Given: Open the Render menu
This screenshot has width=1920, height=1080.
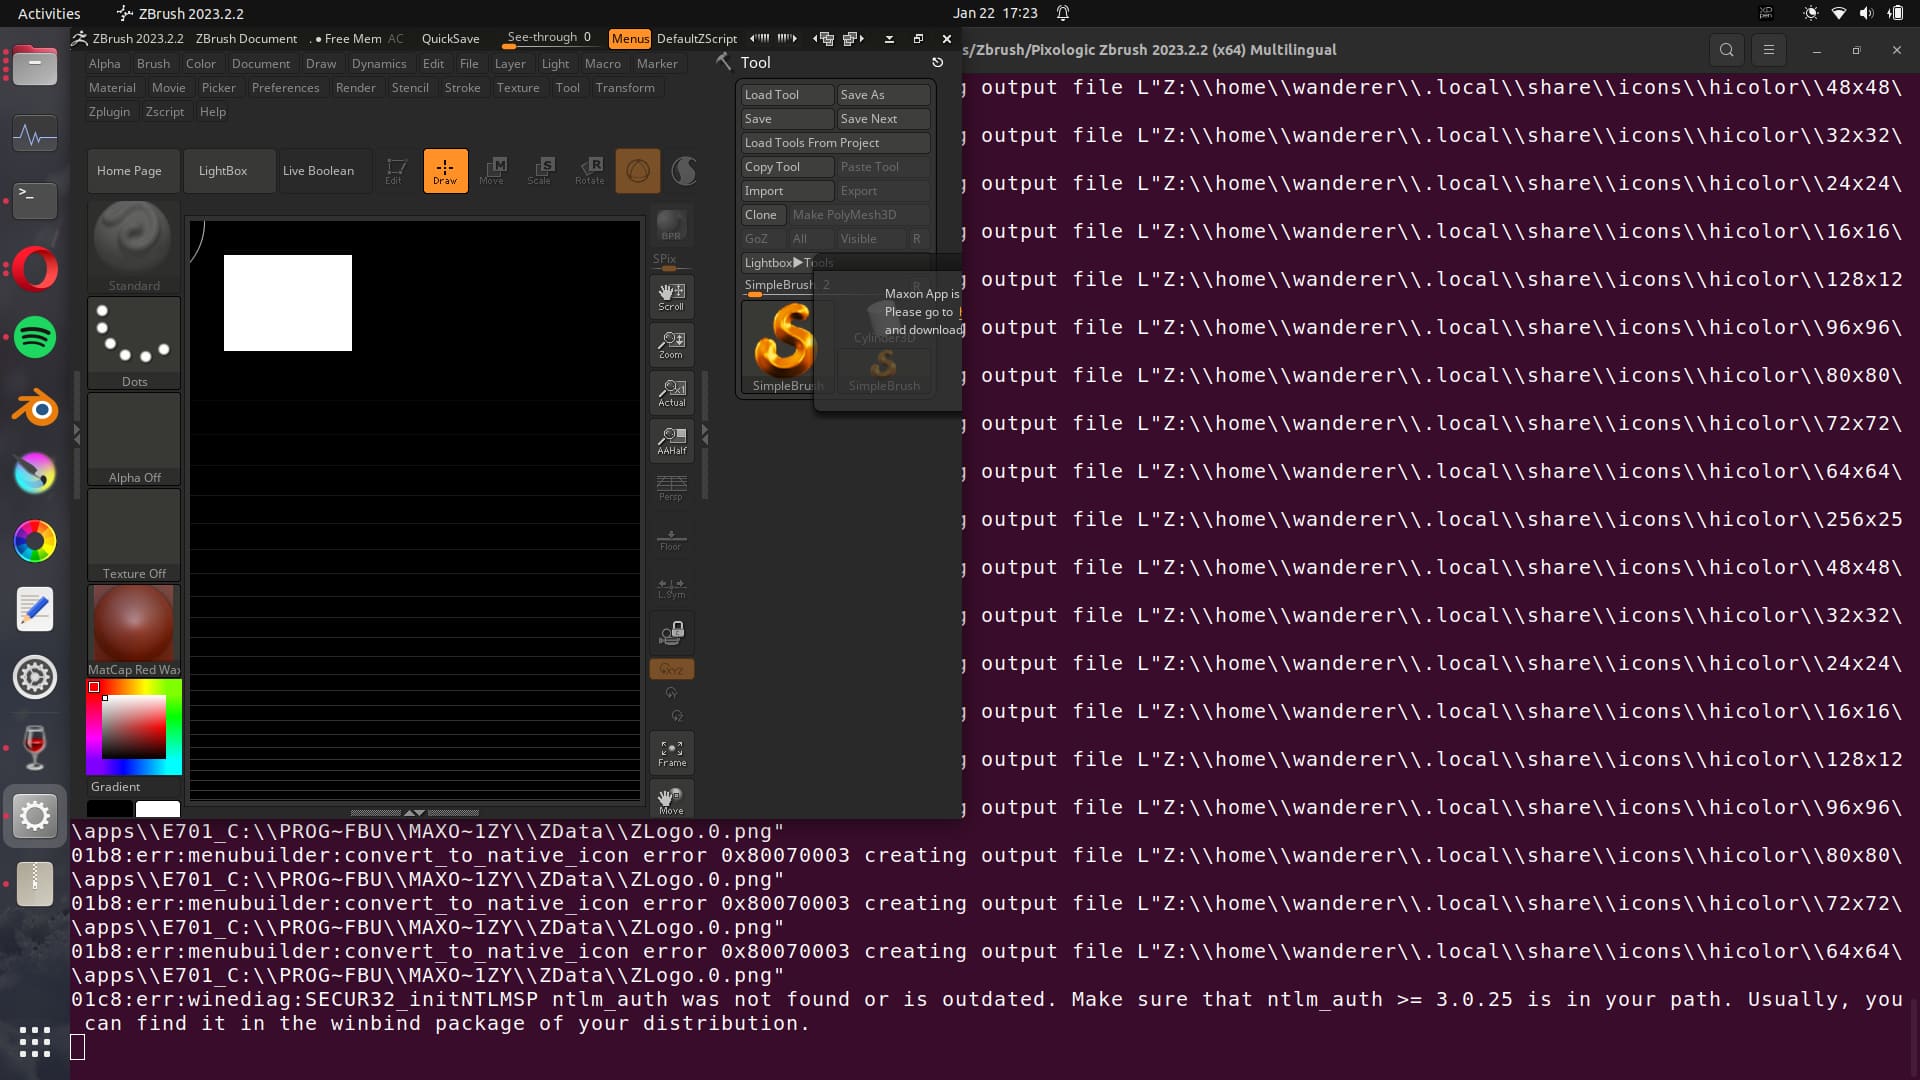Looking at the screenshot, I should point(356,88).
